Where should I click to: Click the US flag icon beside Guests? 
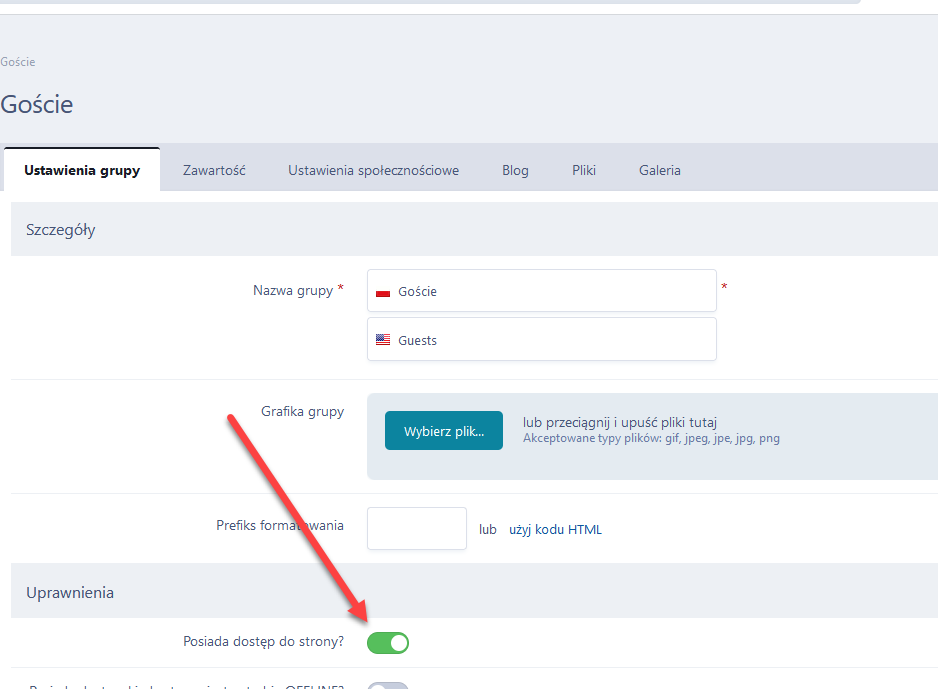pos(383,341)
